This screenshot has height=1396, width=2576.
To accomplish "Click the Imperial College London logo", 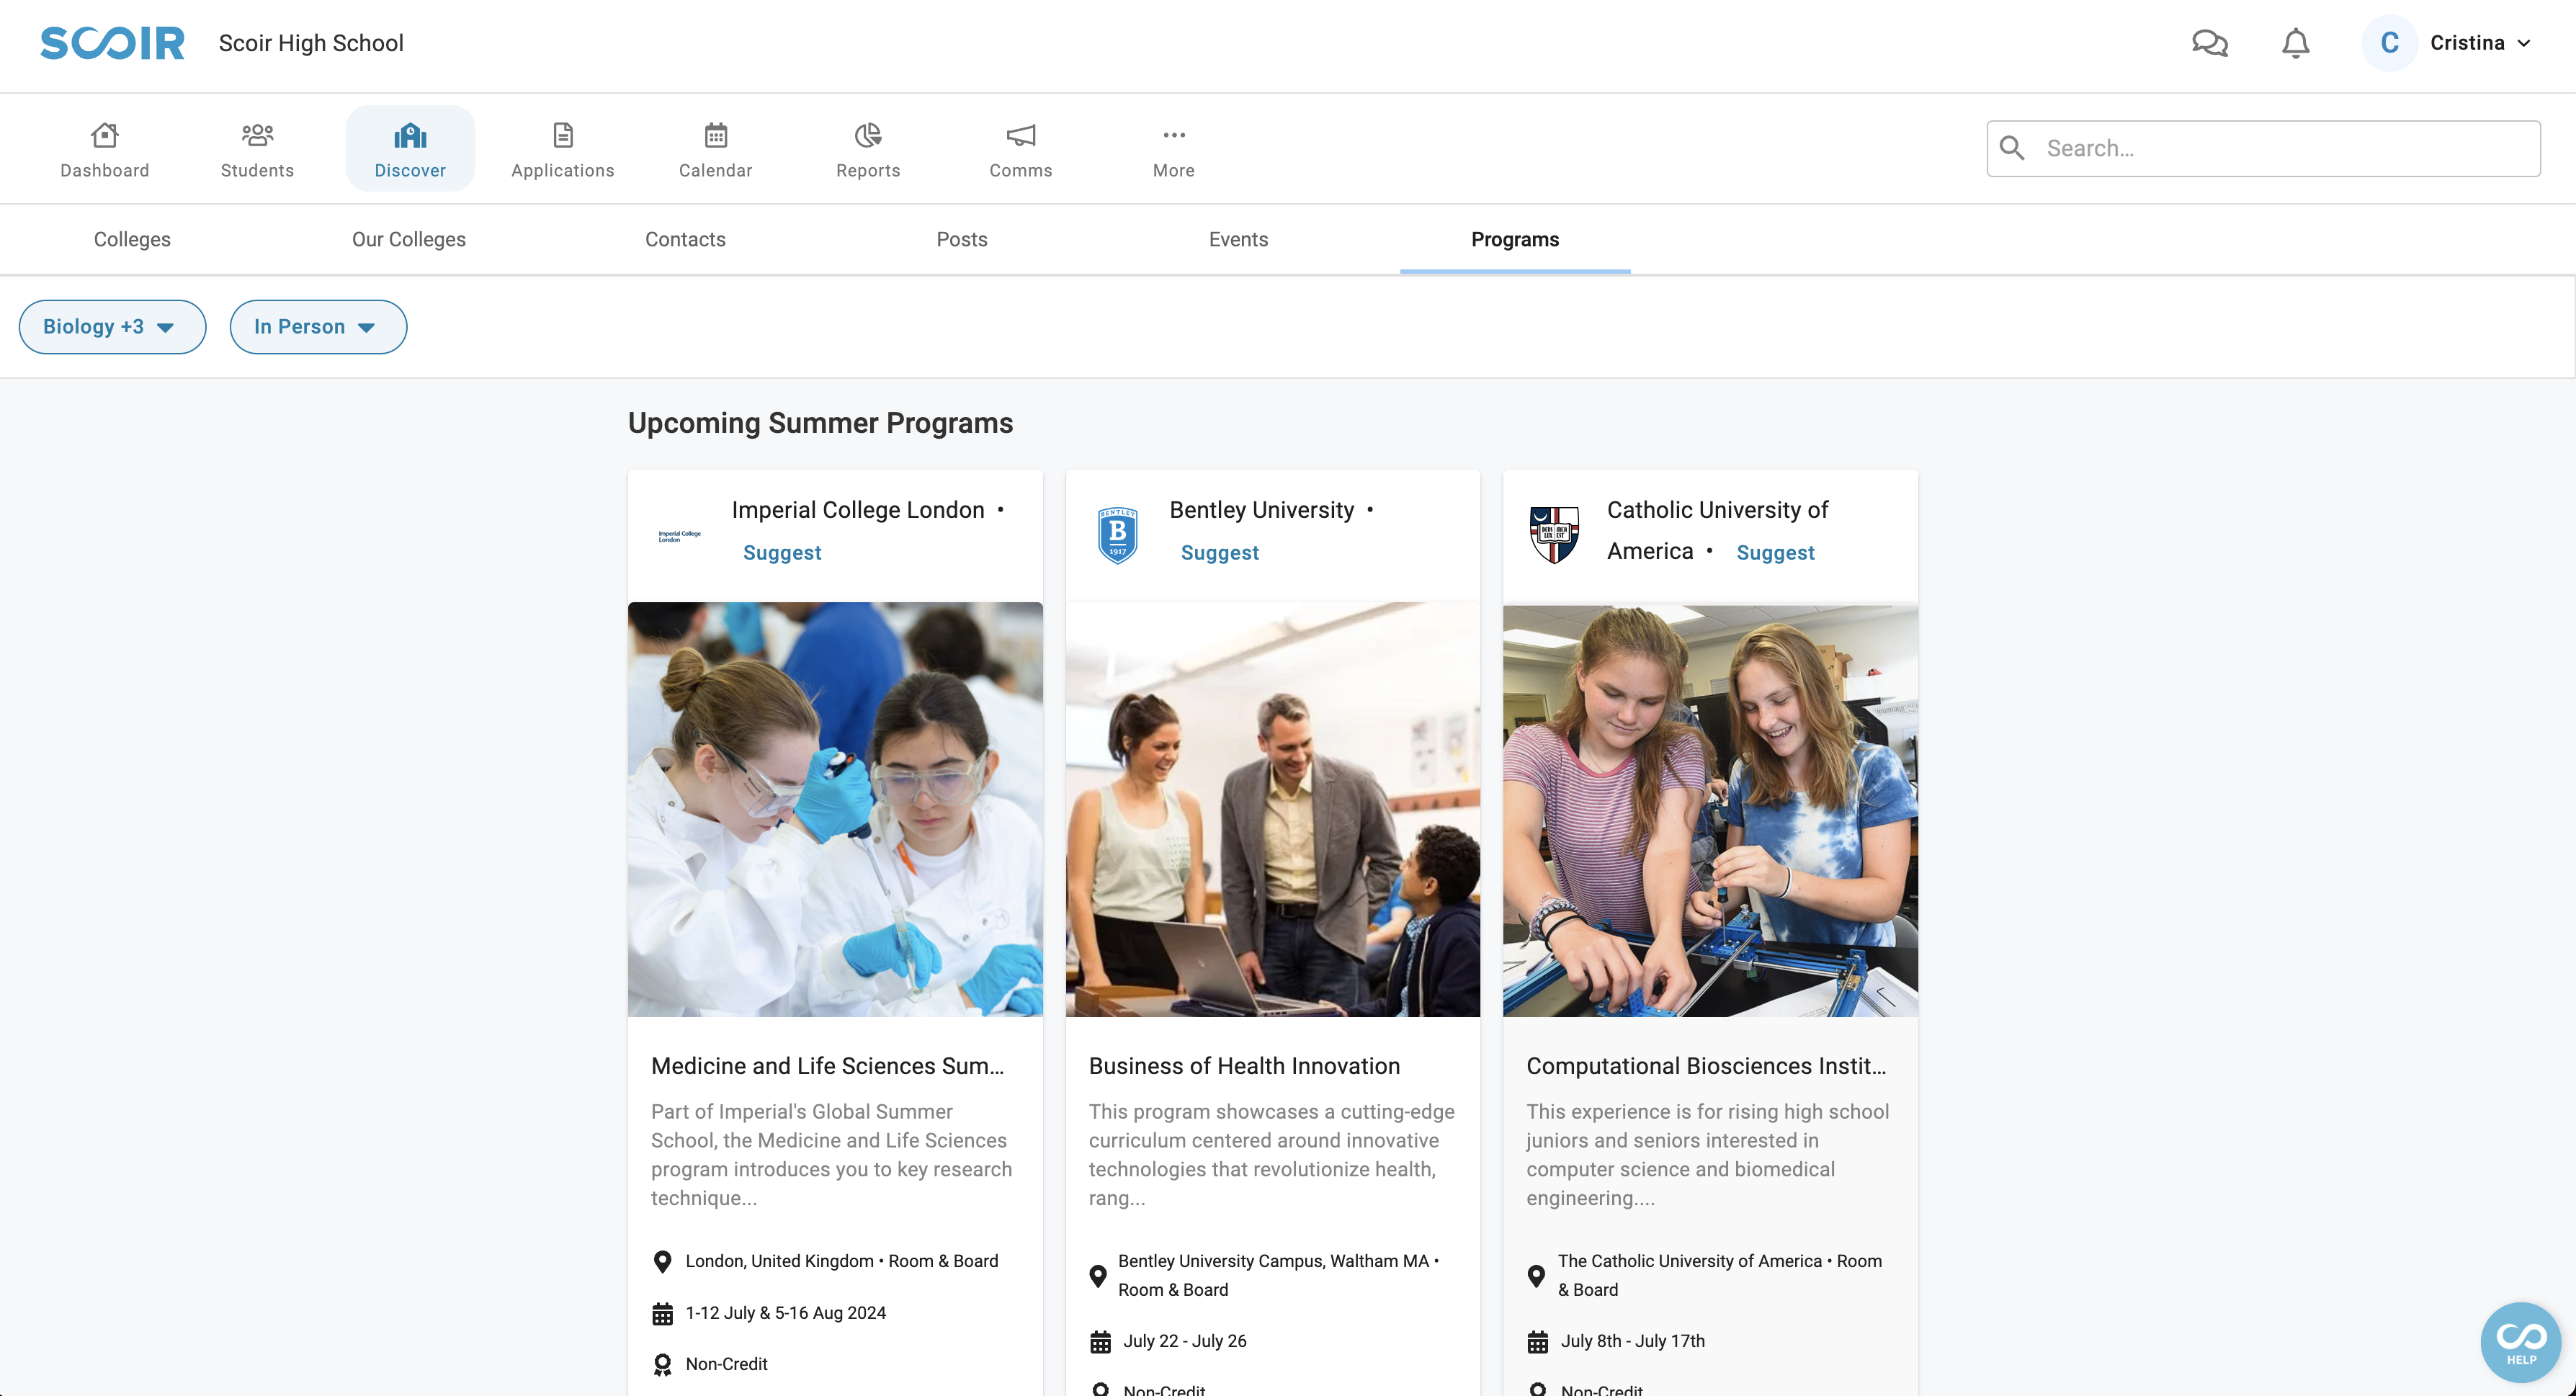I will [680, 536].
